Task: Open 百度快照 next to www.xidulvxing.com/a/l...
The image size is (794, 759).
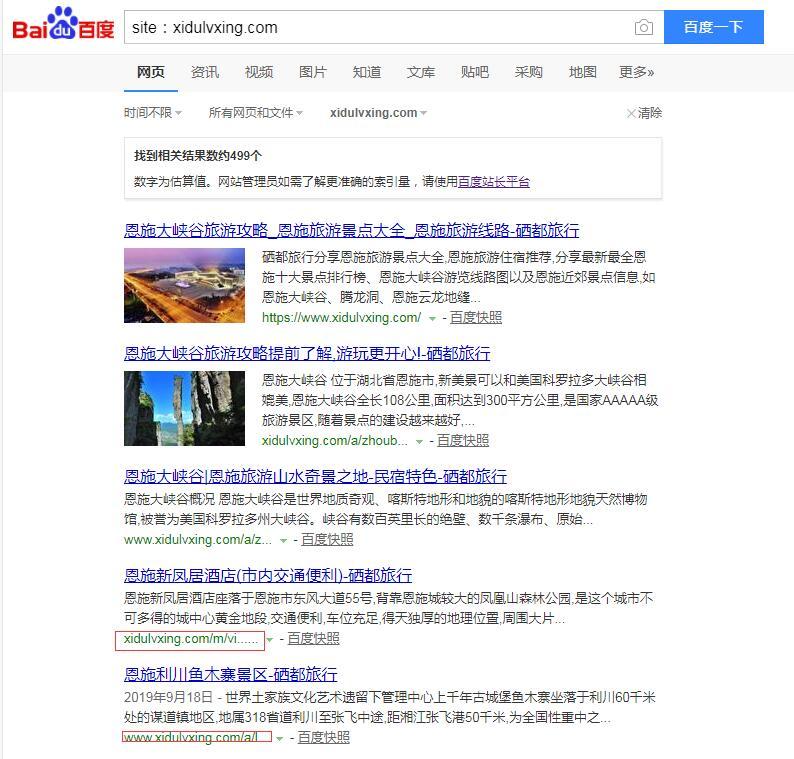Action: coord(324,738)
